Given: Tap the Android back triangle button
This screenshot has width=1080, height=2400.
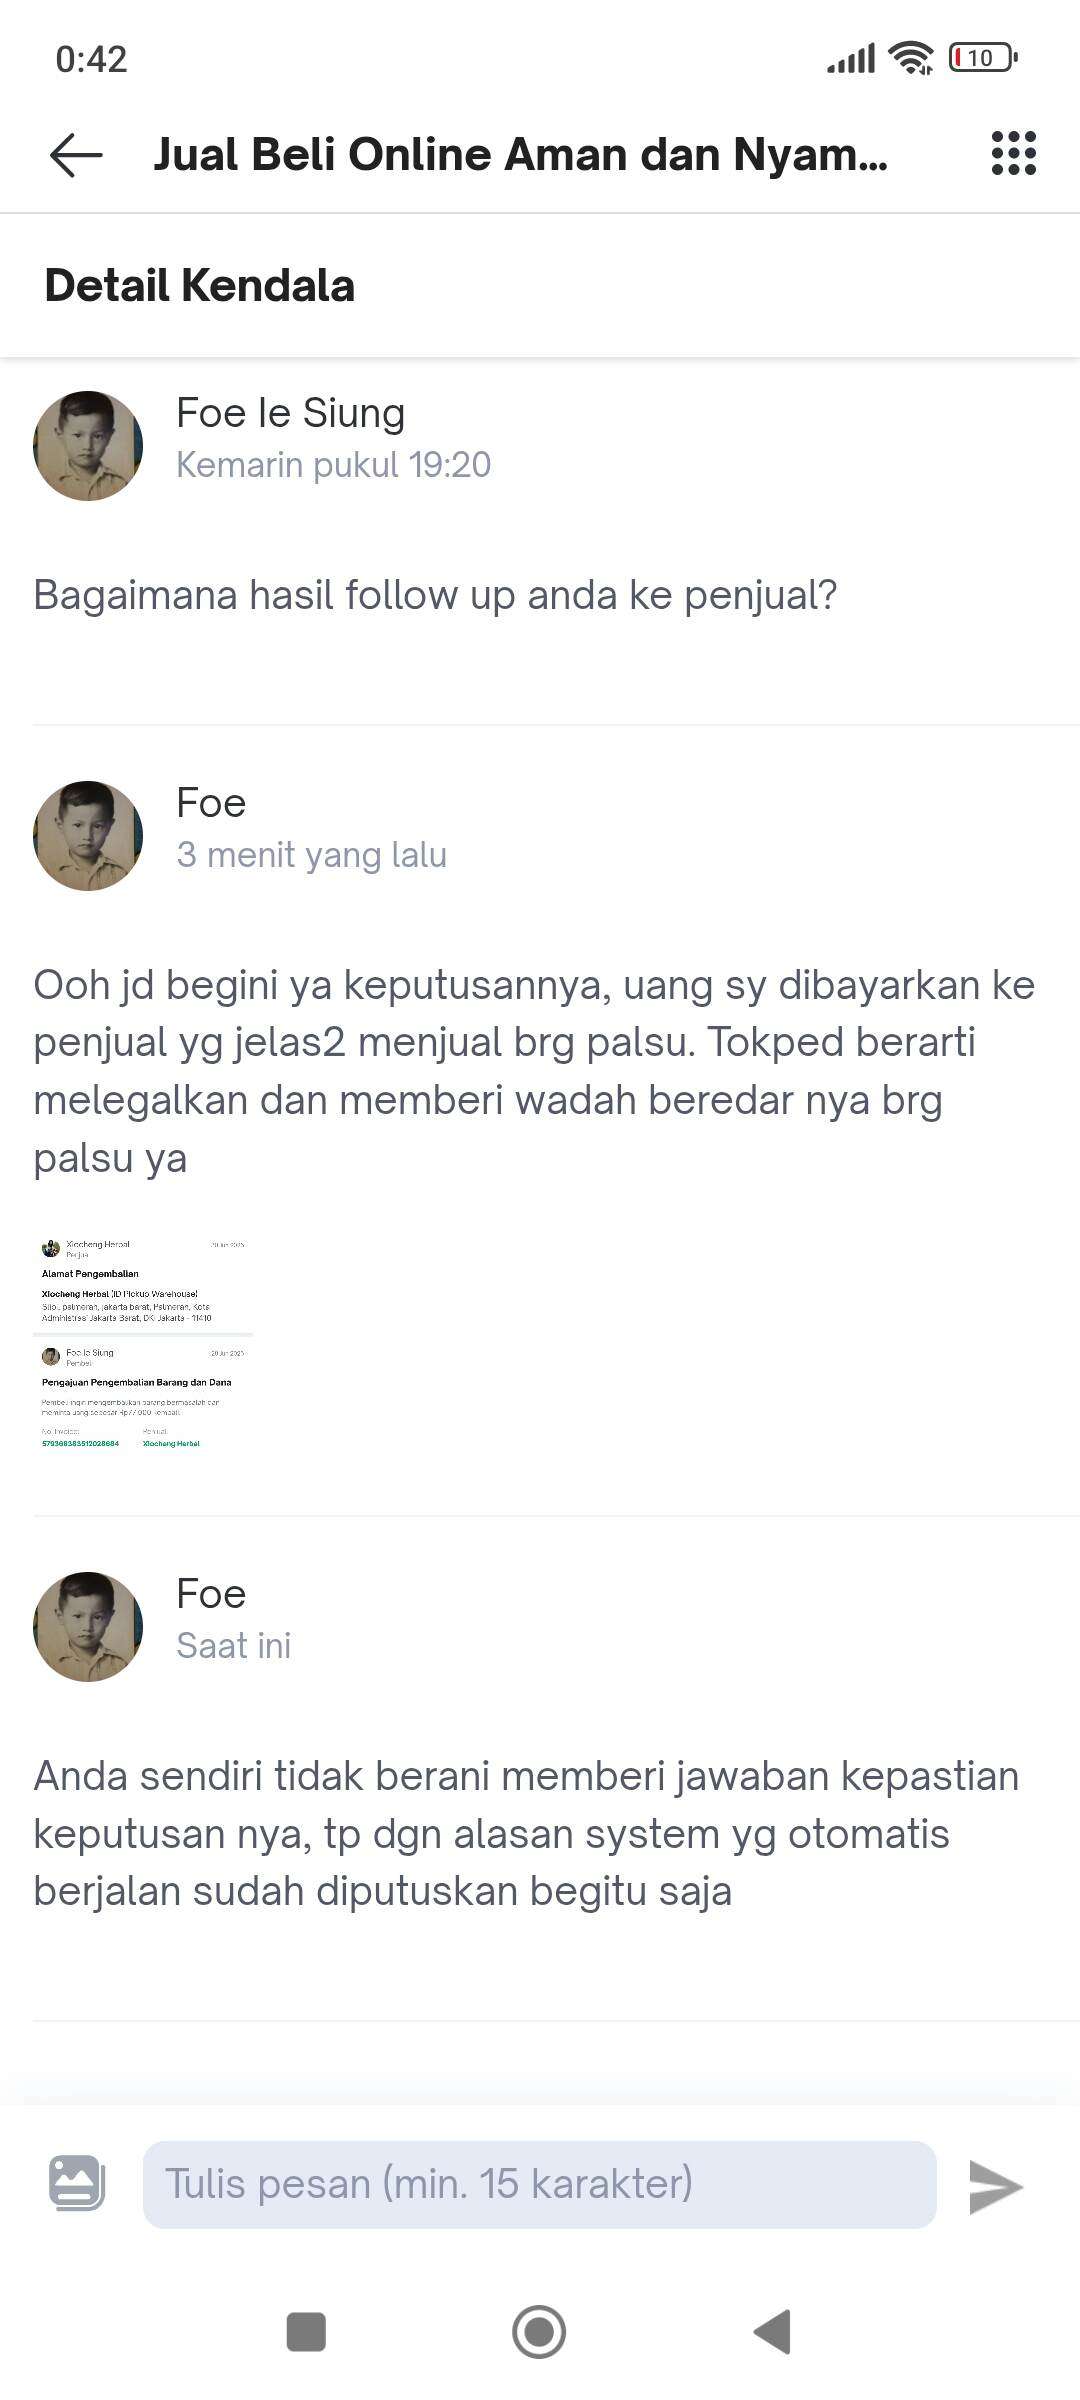Looking at the screenshot, I should click(x=772, y=2332).
